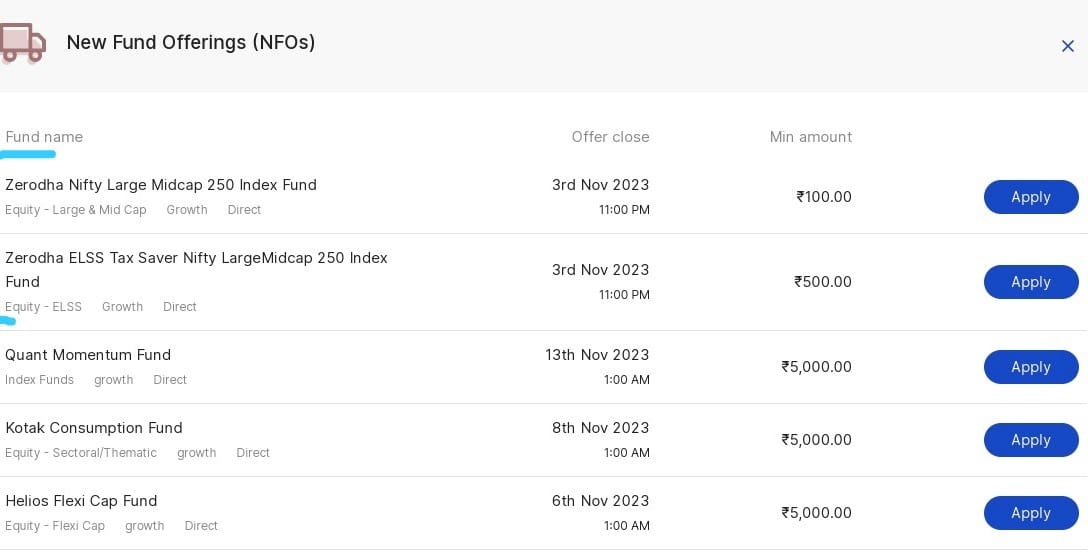Apply for Kotak Consumption Fund
Screen dimensions: 1088x560
tap(1030, 440)
